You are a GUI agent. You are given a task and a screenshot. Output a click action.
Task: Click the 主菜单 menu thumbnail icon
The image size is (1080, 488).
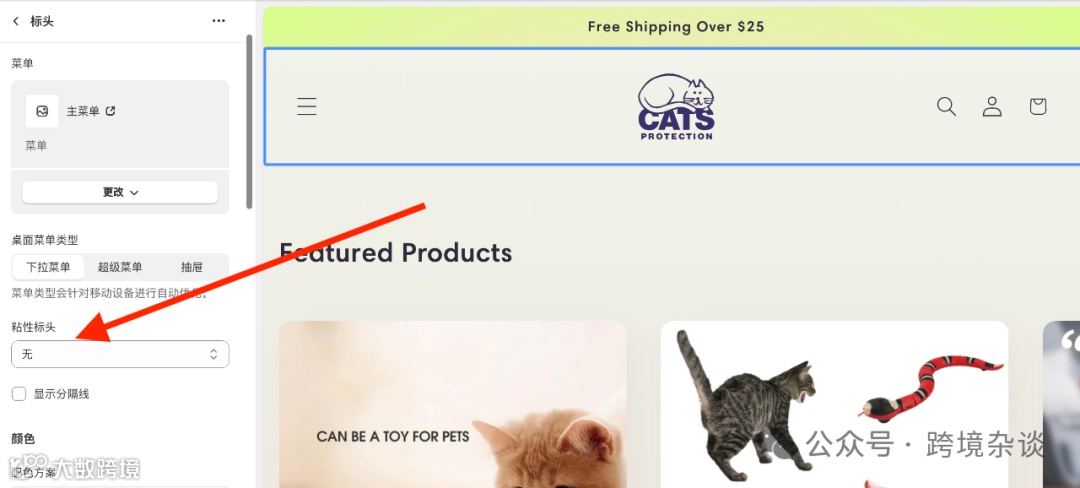pos(42,111)
